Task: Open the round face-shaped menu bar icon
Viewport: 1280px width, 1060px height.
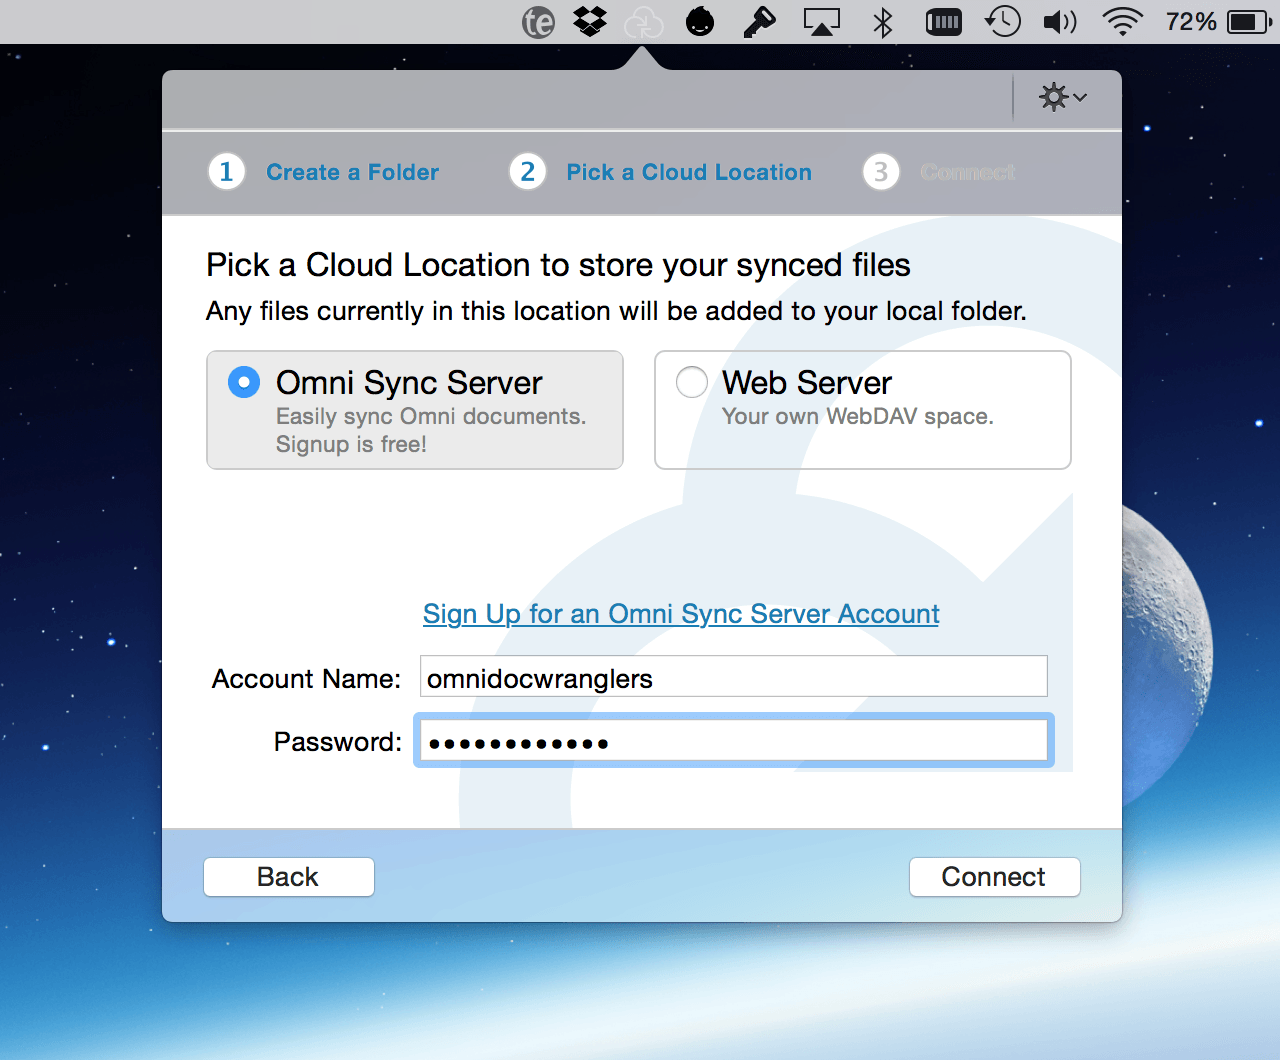Action: tap(700, 22)
